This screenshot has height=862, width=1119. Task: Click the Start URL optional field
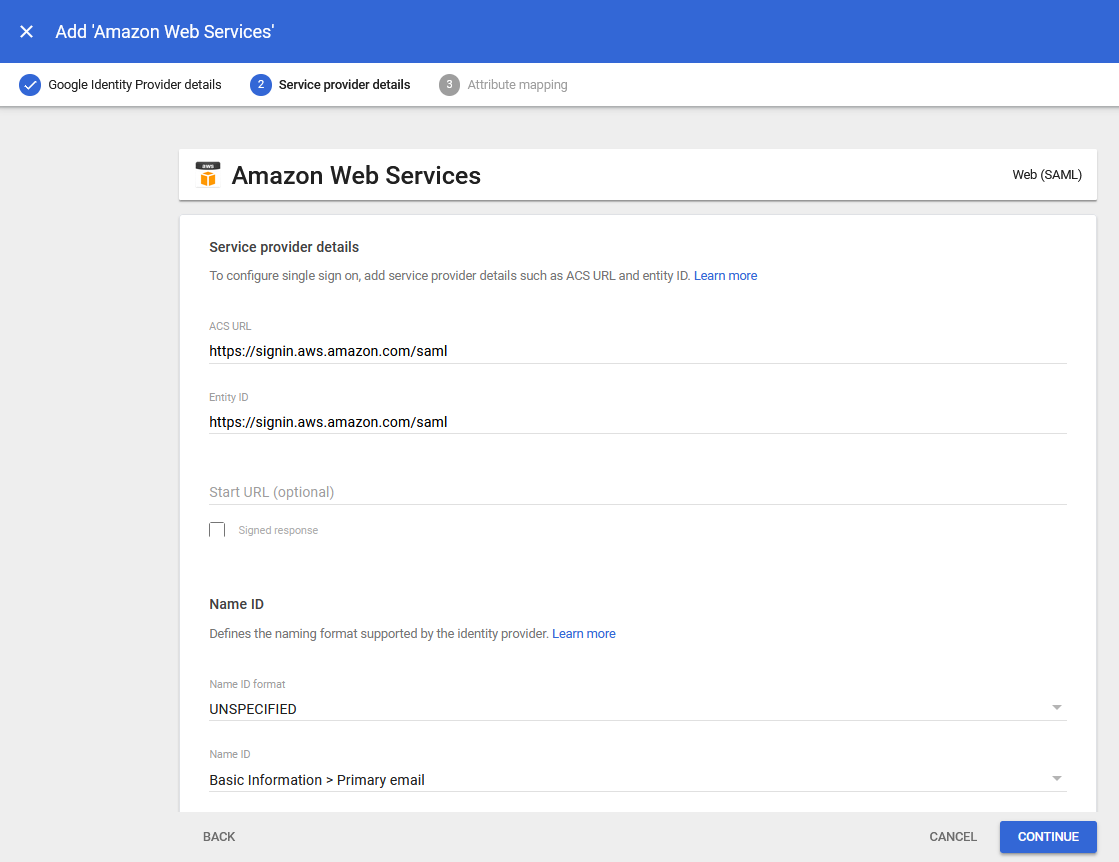637,492
